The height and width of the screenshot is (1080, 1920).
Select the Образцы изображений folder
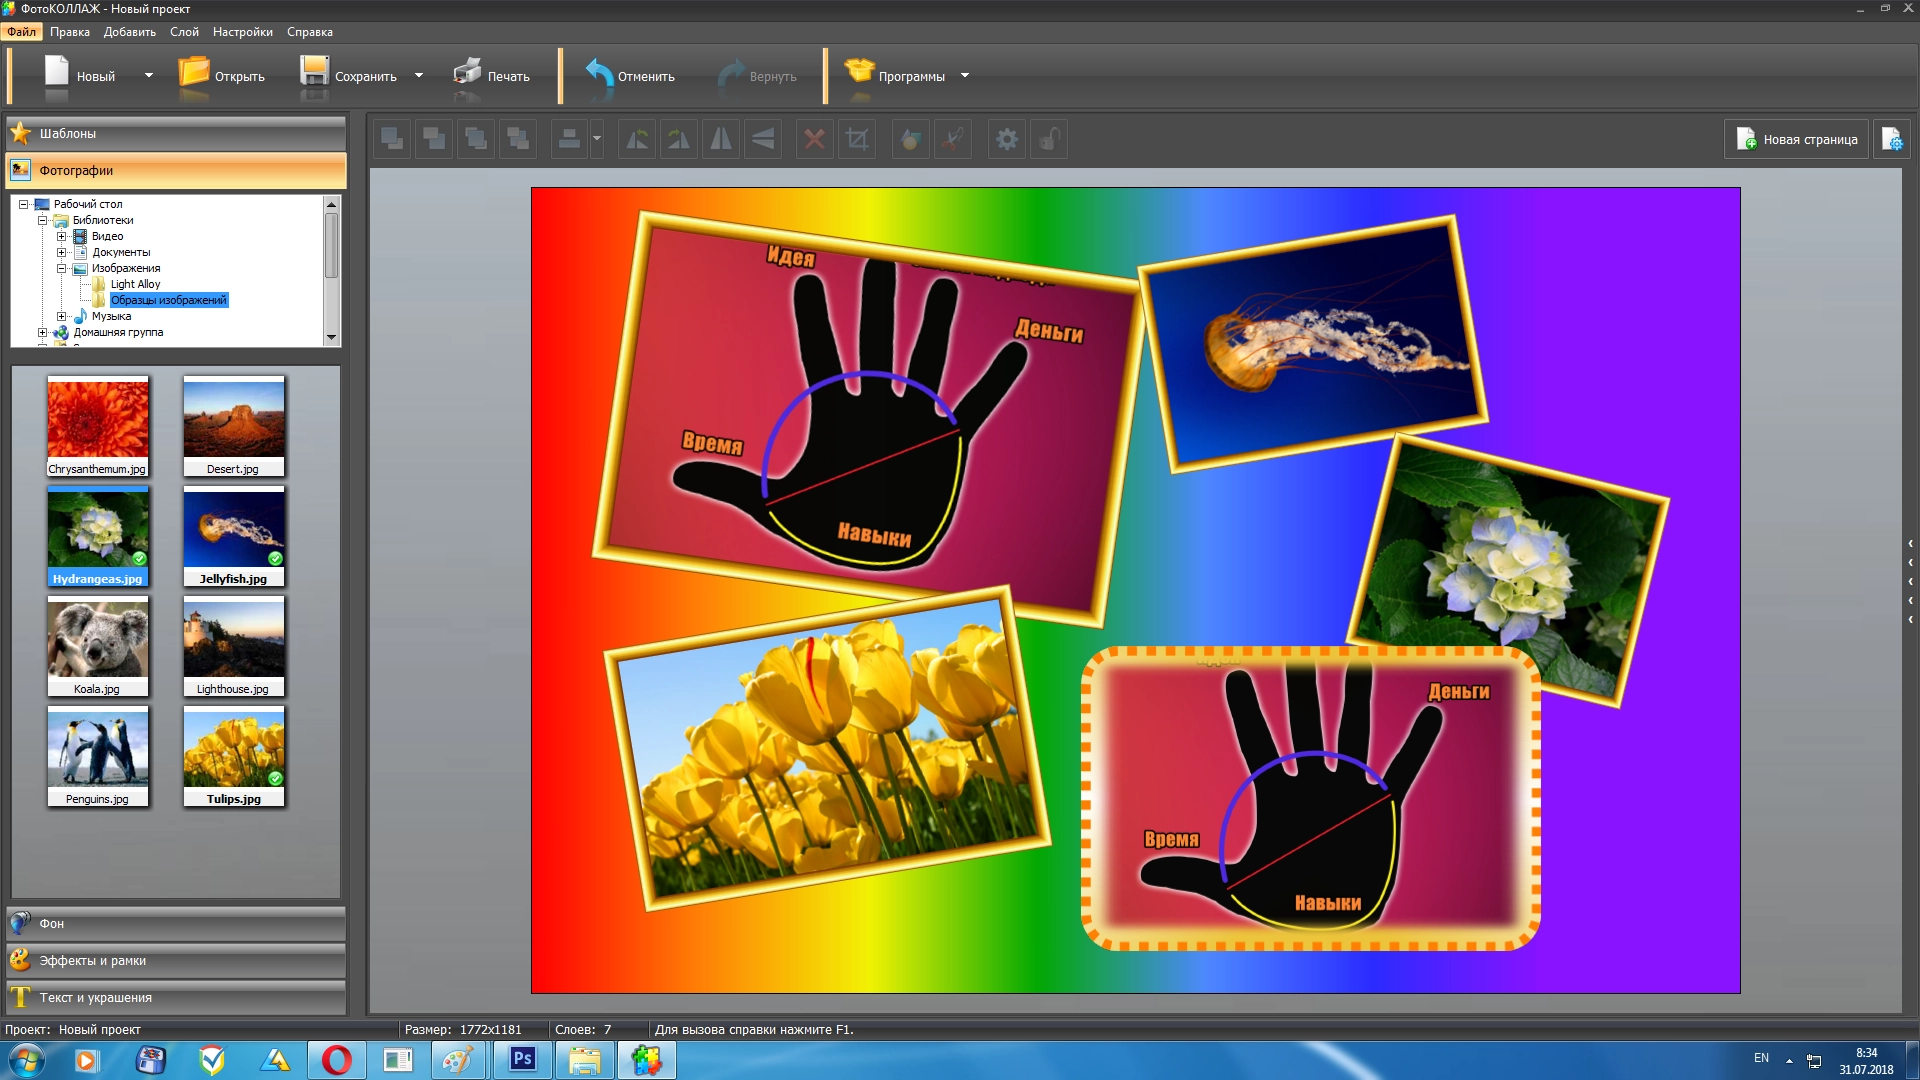tap(169, 300)
